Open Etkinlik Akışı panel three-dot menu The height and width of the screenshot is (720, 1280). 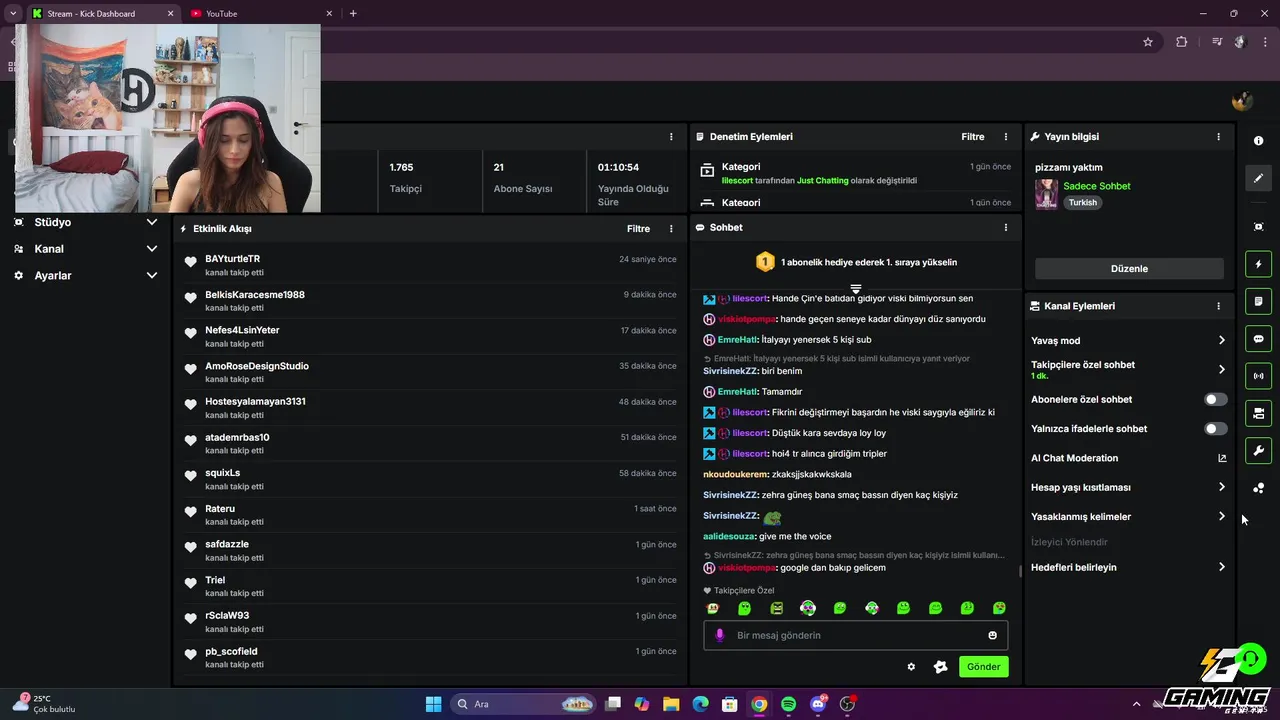click(x=671, y=229)
